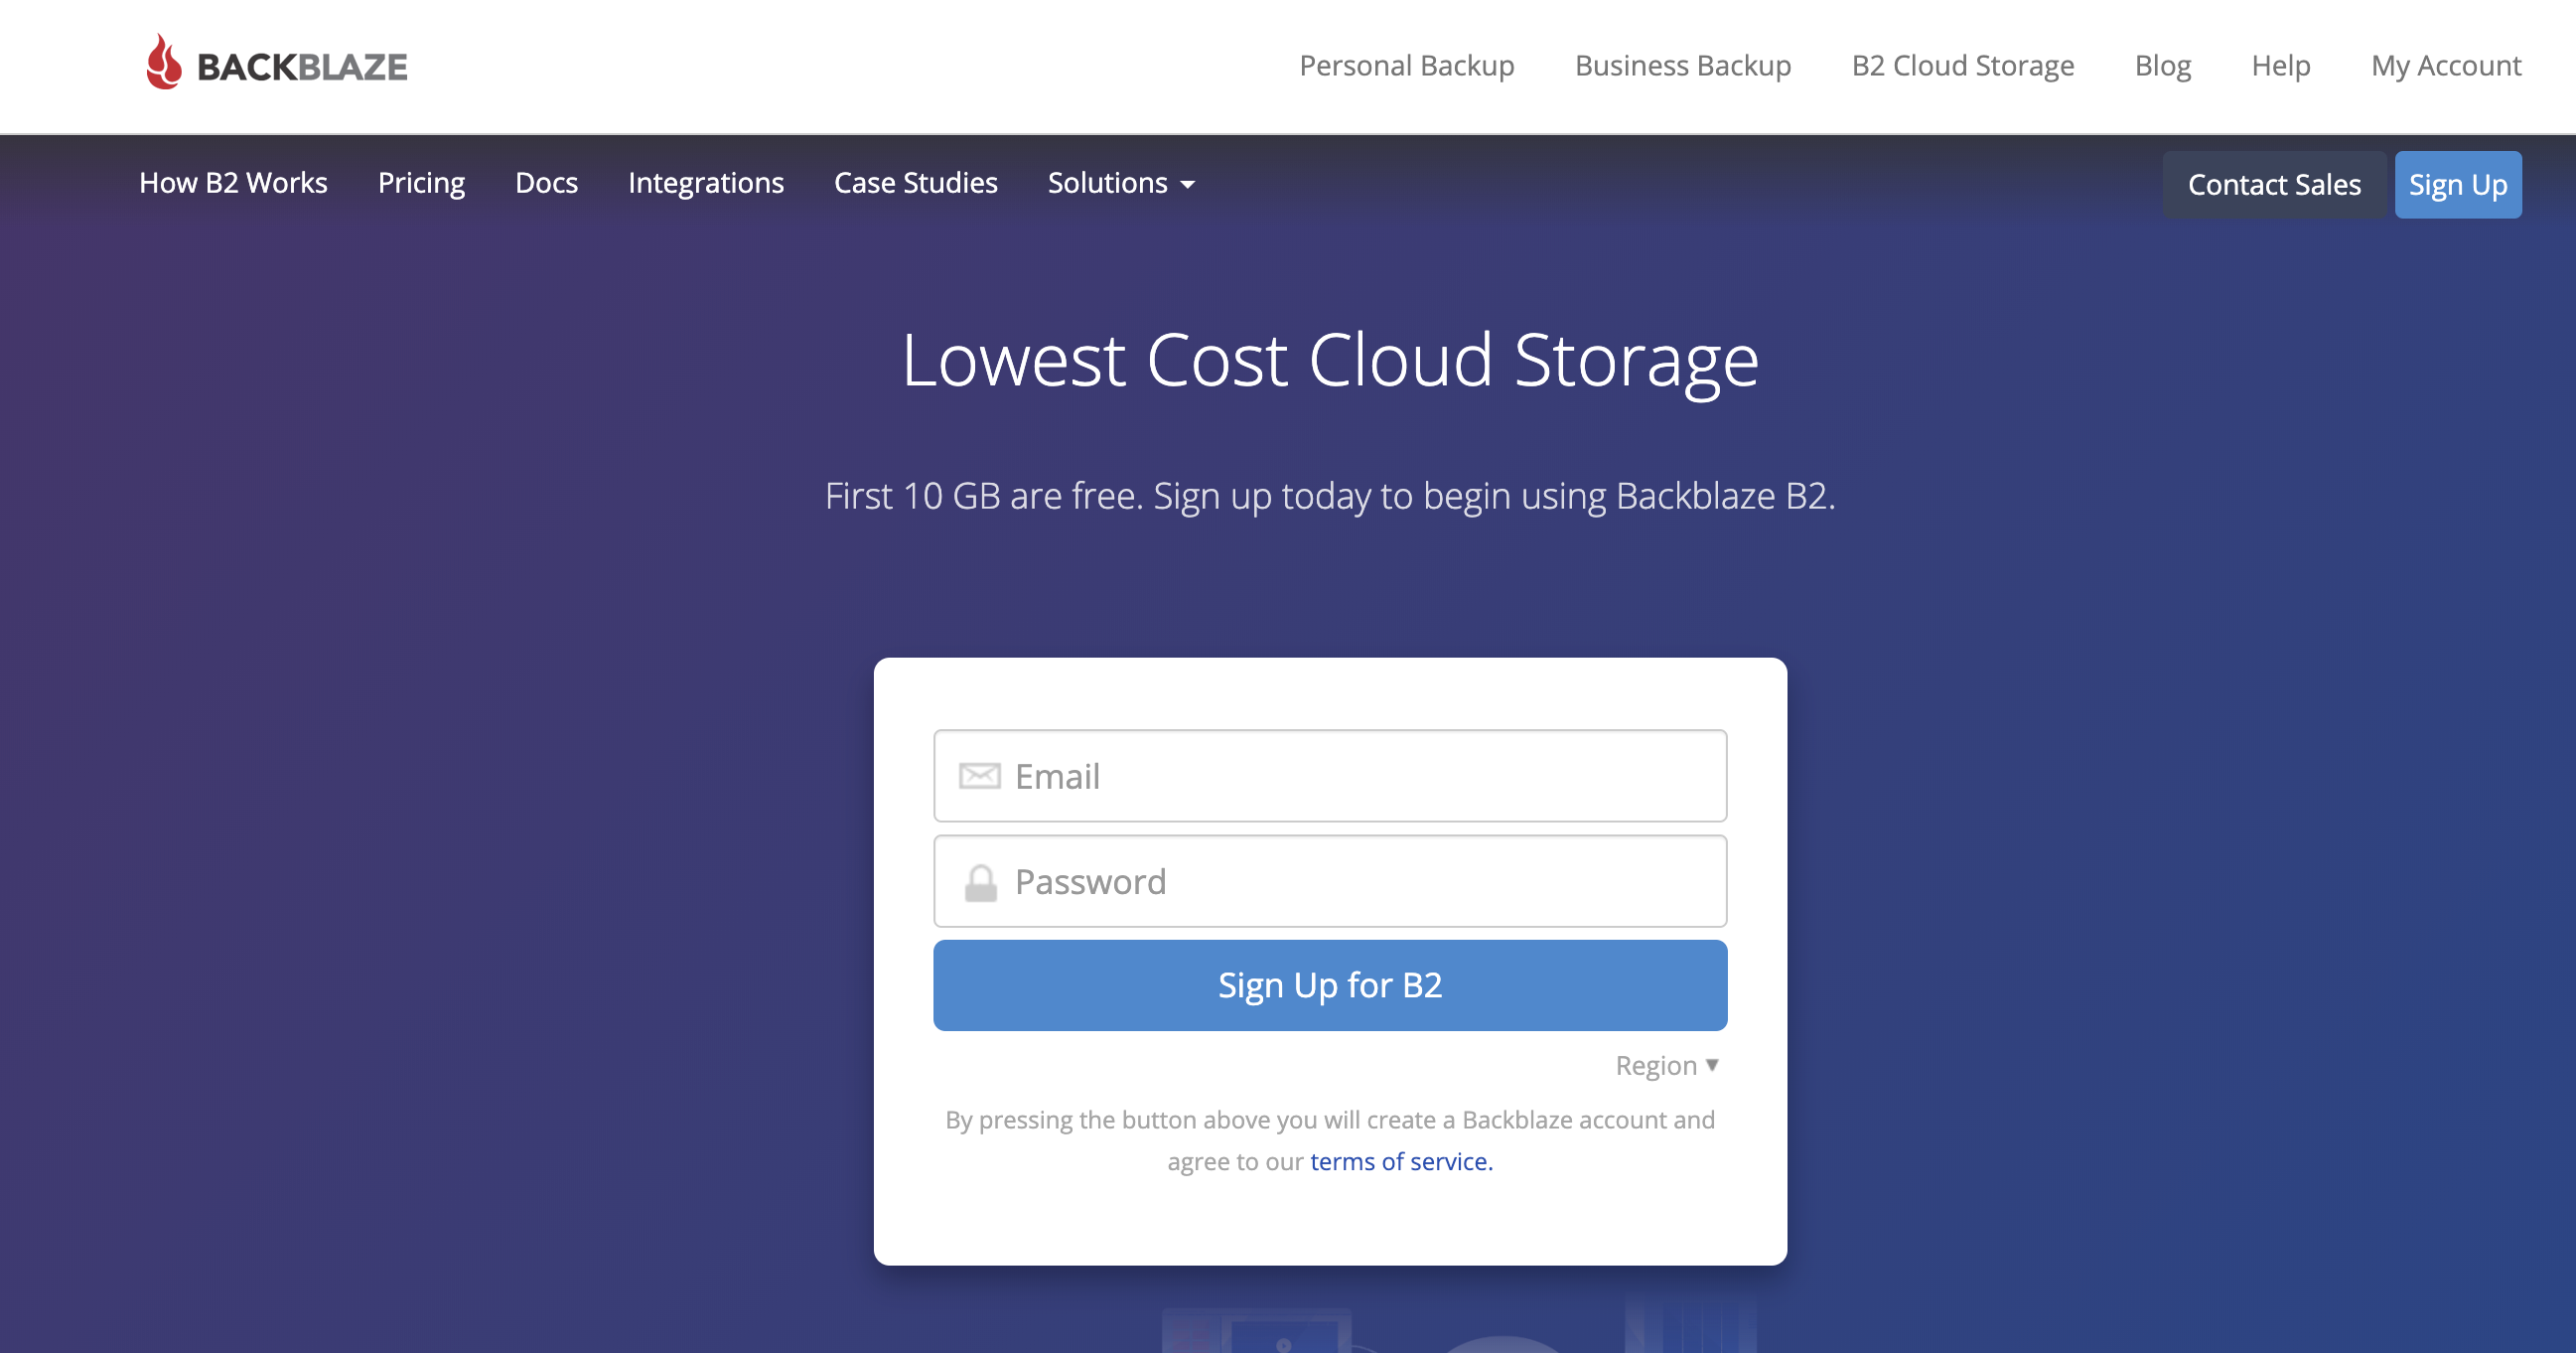
Task: Focus the Email input field
Action: point(1329,776)
